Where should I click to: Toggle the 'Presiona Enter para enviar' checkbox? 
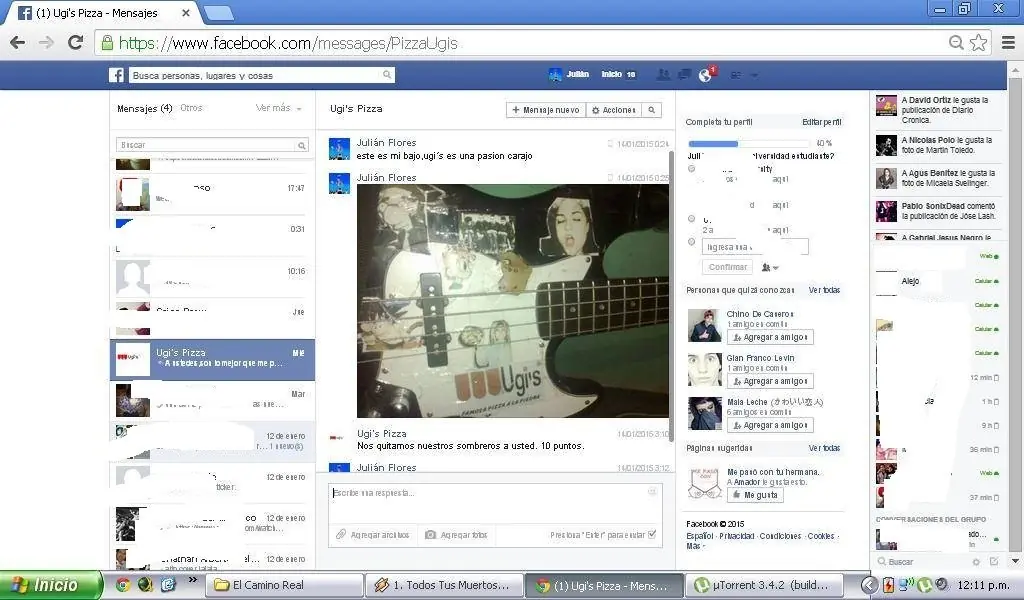click(652, 534)
